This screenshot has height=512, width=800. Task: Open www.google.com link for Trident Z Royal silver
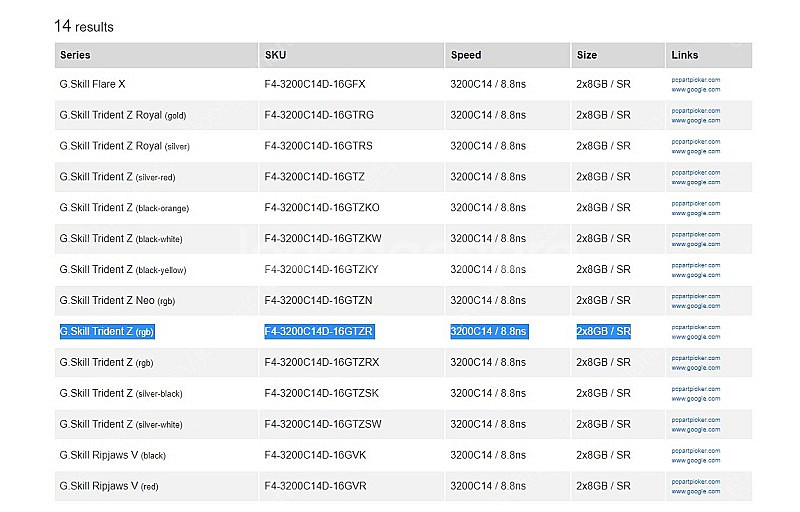point(695,151)
